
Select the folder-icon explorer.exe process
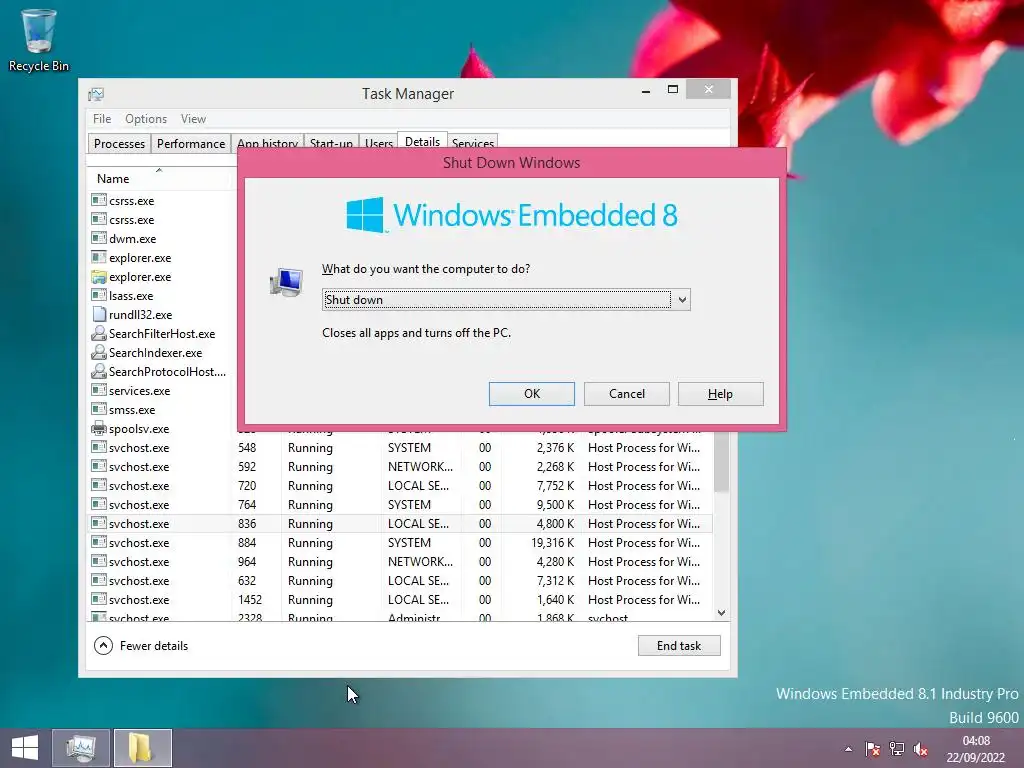[99, 276]
